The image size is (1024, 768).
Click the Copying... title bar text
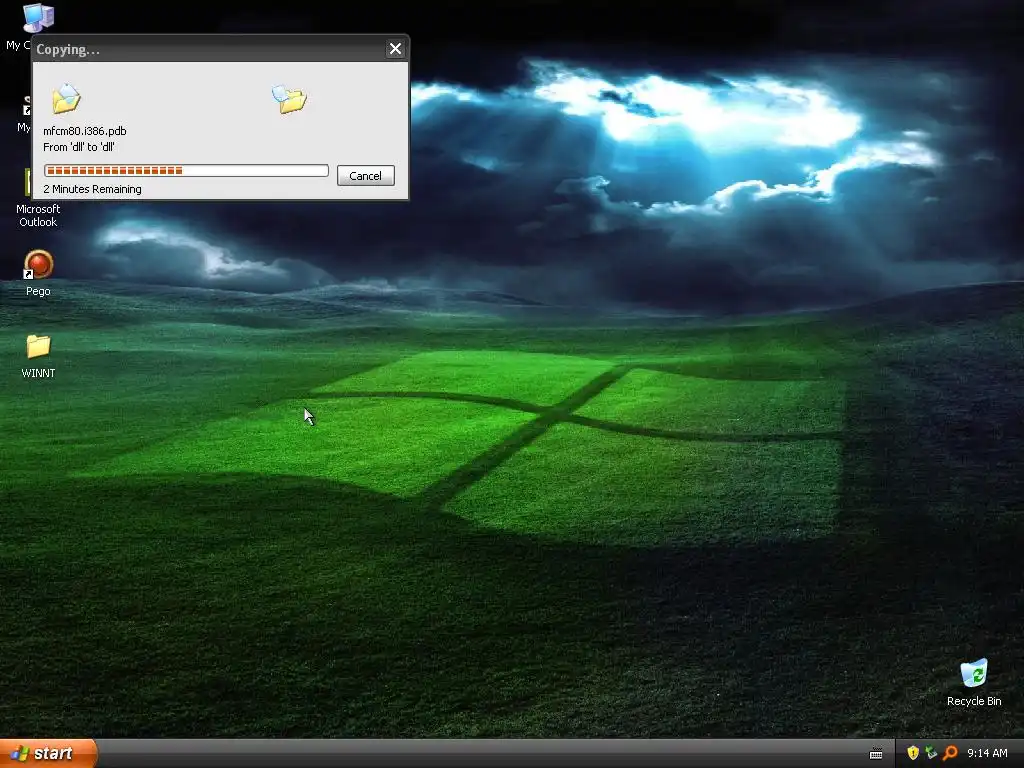point(68,50)
